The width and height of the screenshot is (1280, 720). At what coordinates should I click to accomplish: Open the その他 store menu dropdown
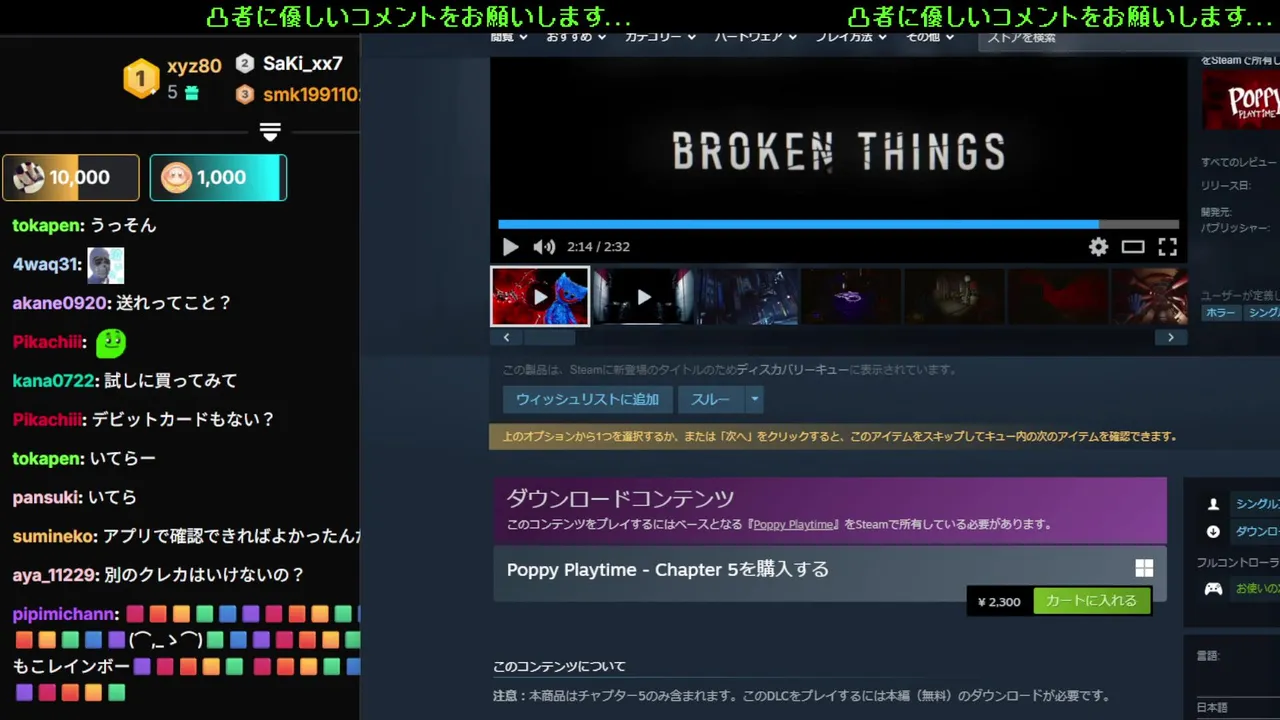pyautogui.click(x=930, y=37)
